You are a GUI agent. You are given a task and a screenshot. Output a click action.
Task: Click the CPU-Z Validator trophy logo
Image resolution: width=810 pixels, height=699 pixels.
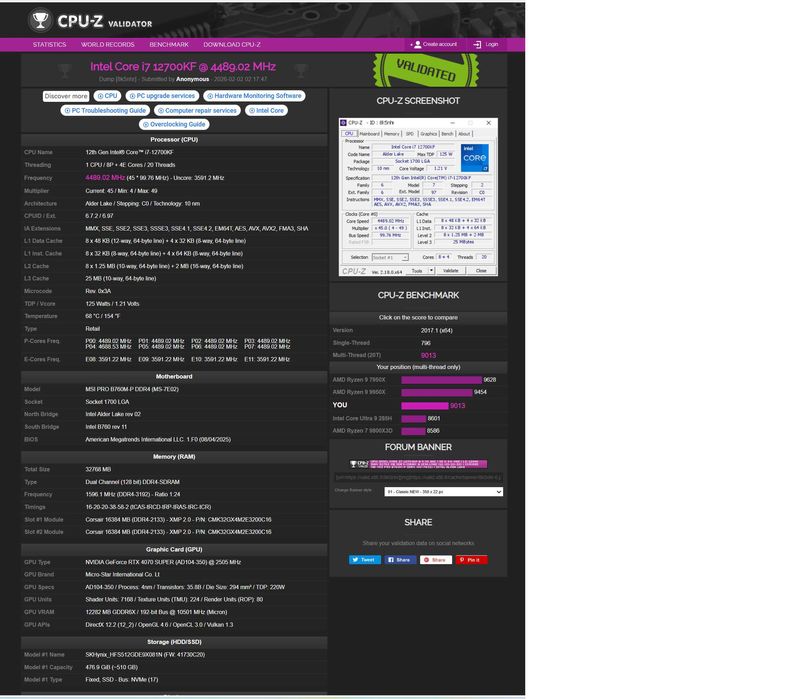(x=40, y=20)
